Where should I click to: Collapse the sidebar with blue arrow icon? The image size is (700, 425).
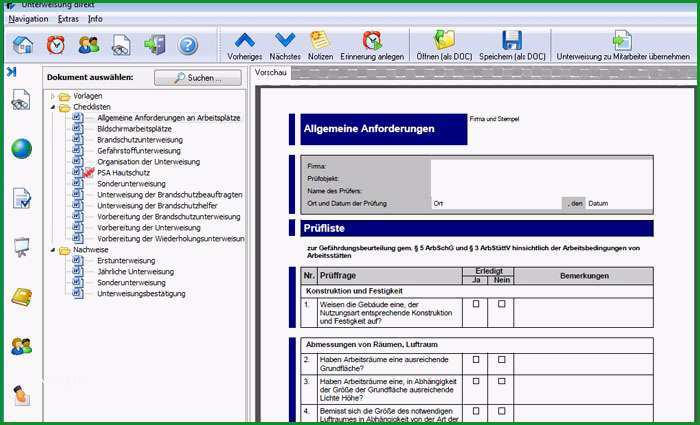(x=12, y=72)
